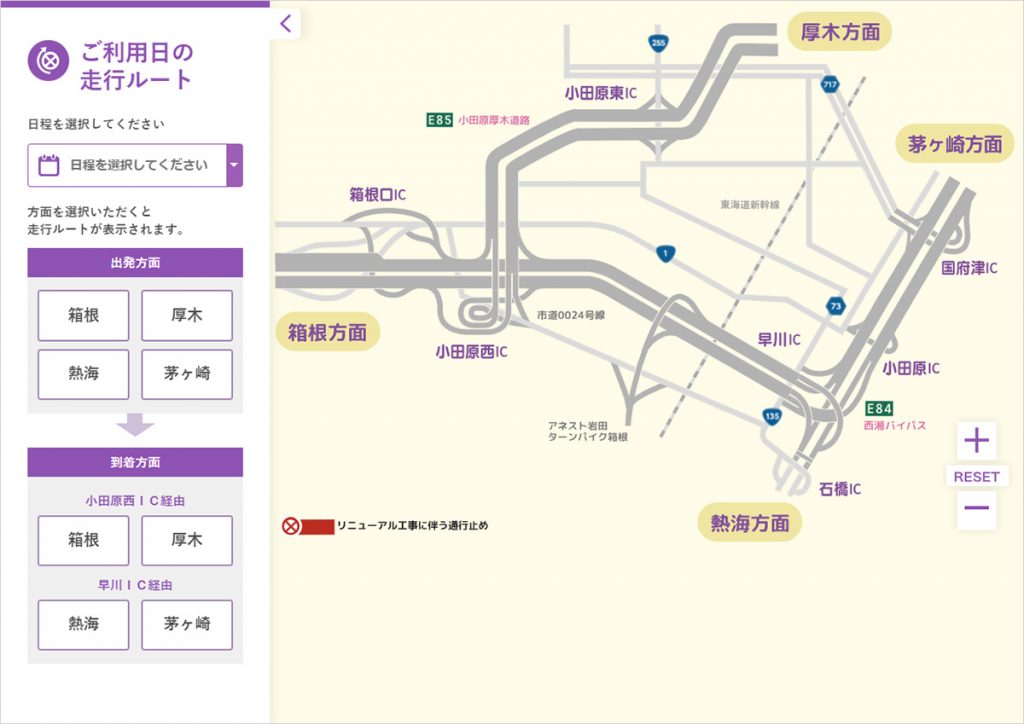Image resolution: width=1024 pixels, height=724 pixels.
Task: Select 厚木 arrival via 小田原西IC
Action: (x=187, y=540)
